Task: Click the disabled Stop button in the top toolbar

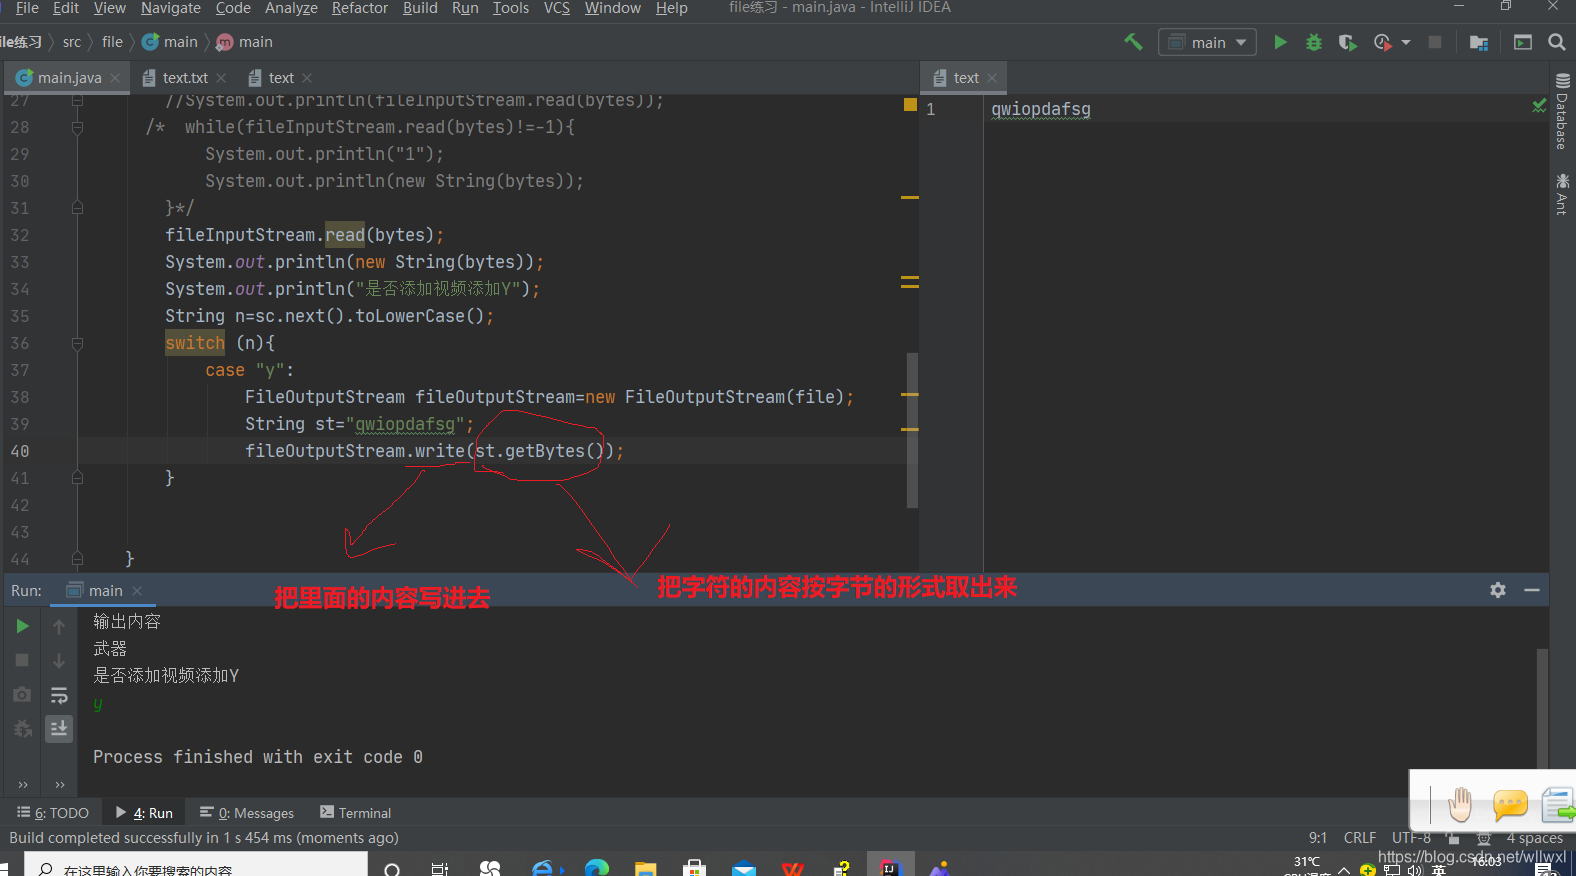Action: point(1435,42)
